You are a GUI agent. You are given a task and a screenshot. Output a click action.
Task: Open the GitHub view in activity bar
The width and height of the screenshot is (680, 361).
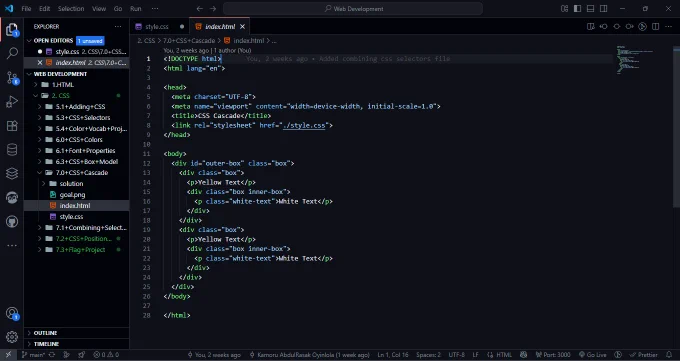(x=12, y=222)
